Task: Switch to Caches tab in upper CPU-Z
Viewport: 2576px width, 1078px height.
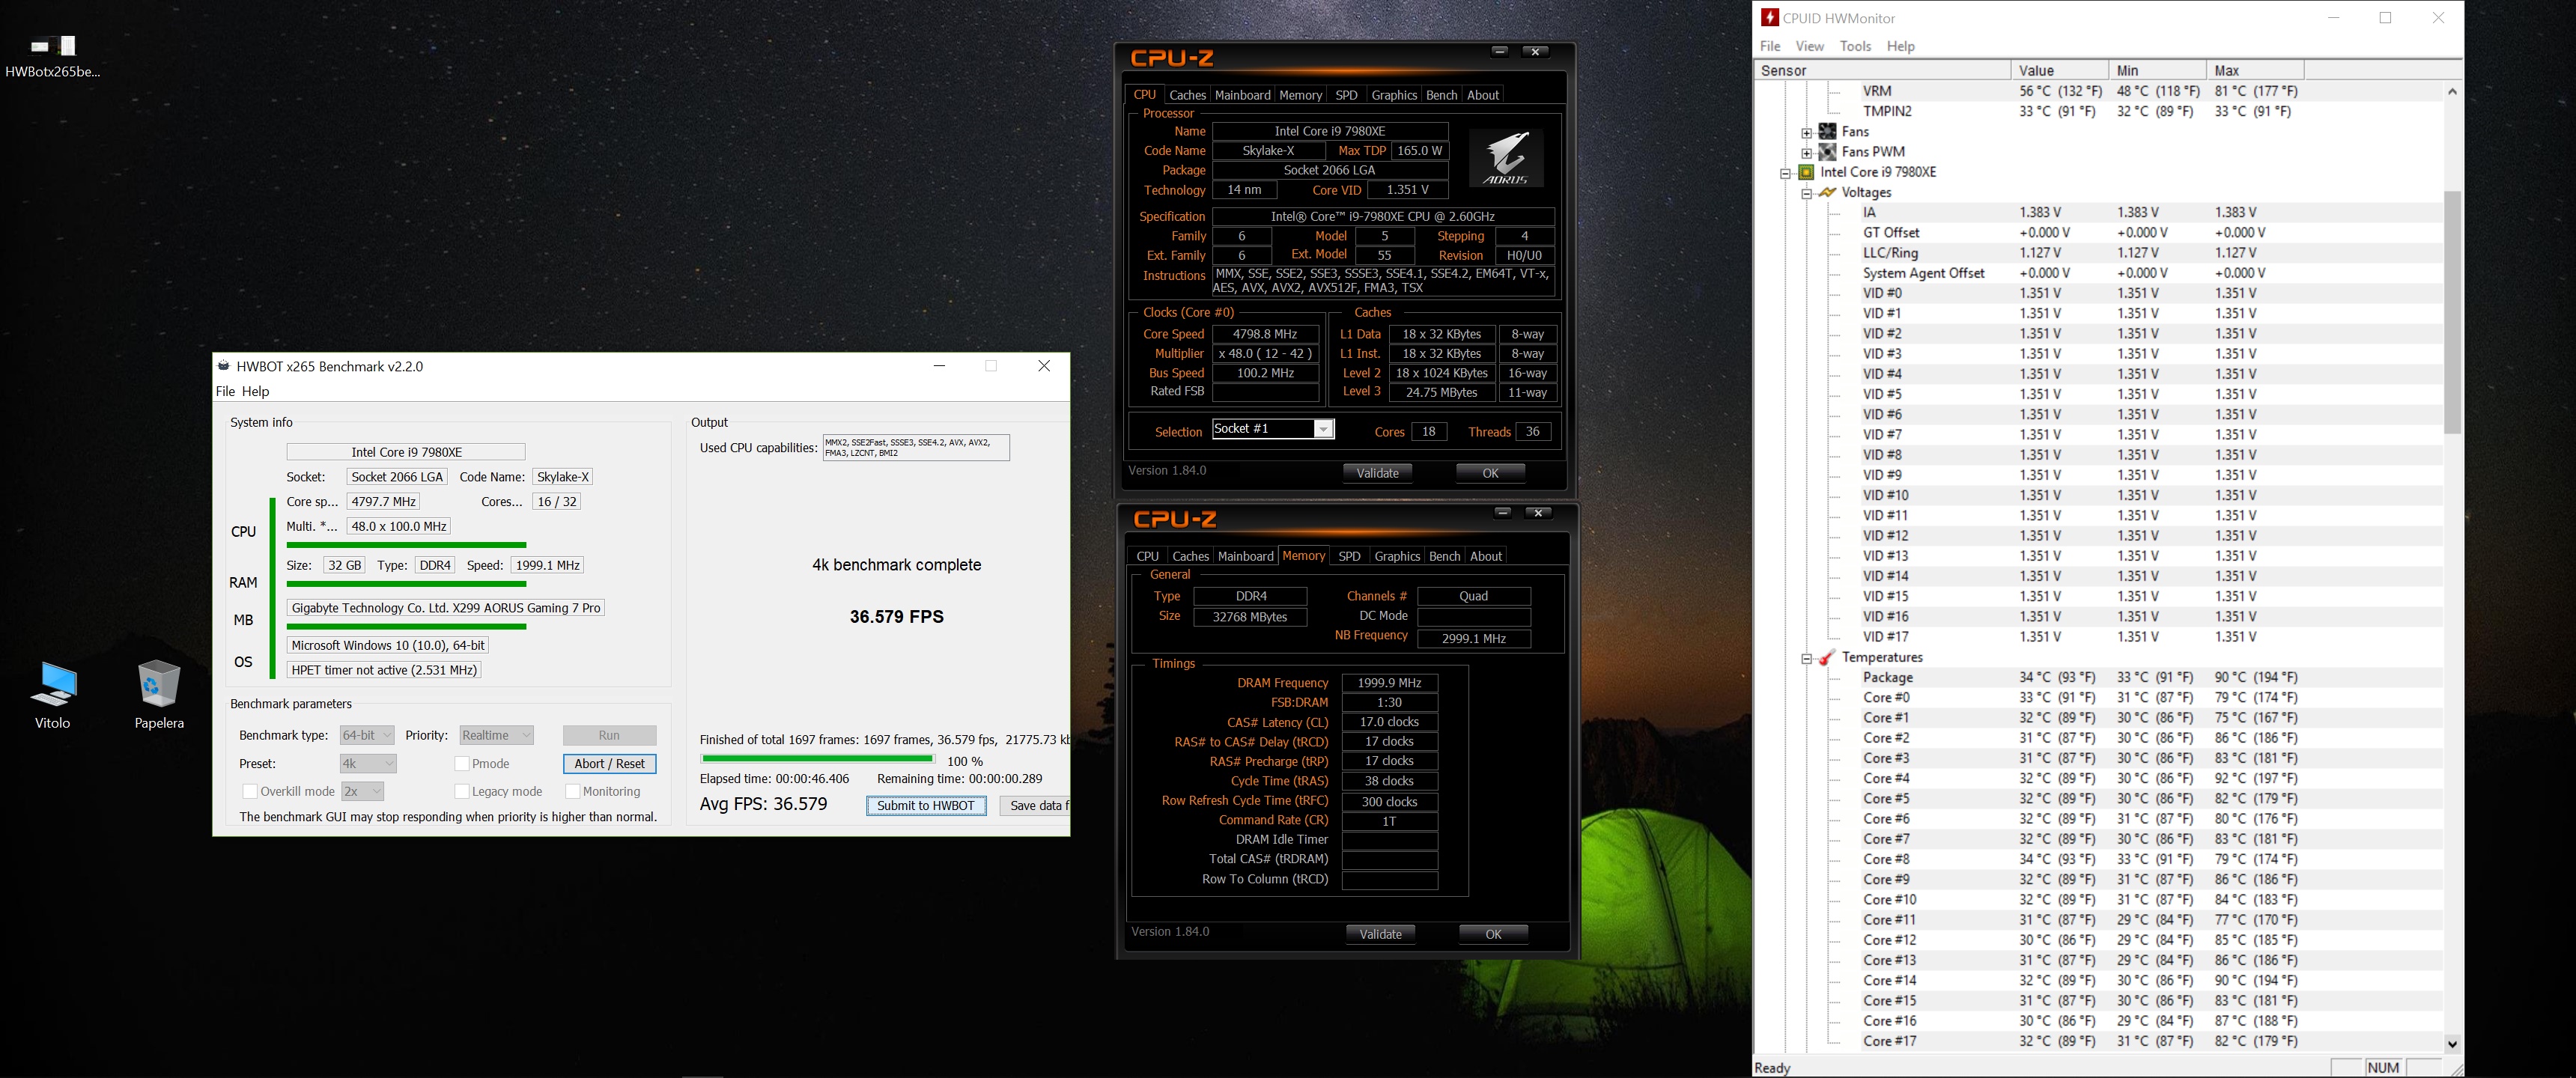Action: 1187,95
